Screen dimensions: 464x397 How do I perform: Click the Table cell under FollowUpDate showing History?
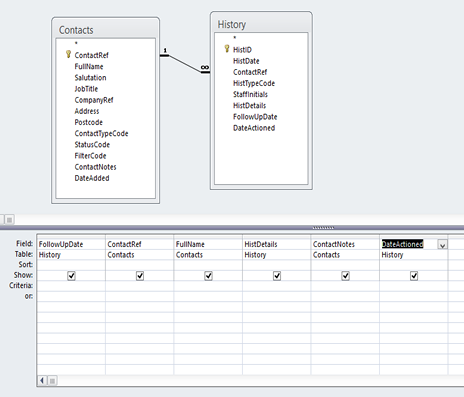tap(71, 255)
